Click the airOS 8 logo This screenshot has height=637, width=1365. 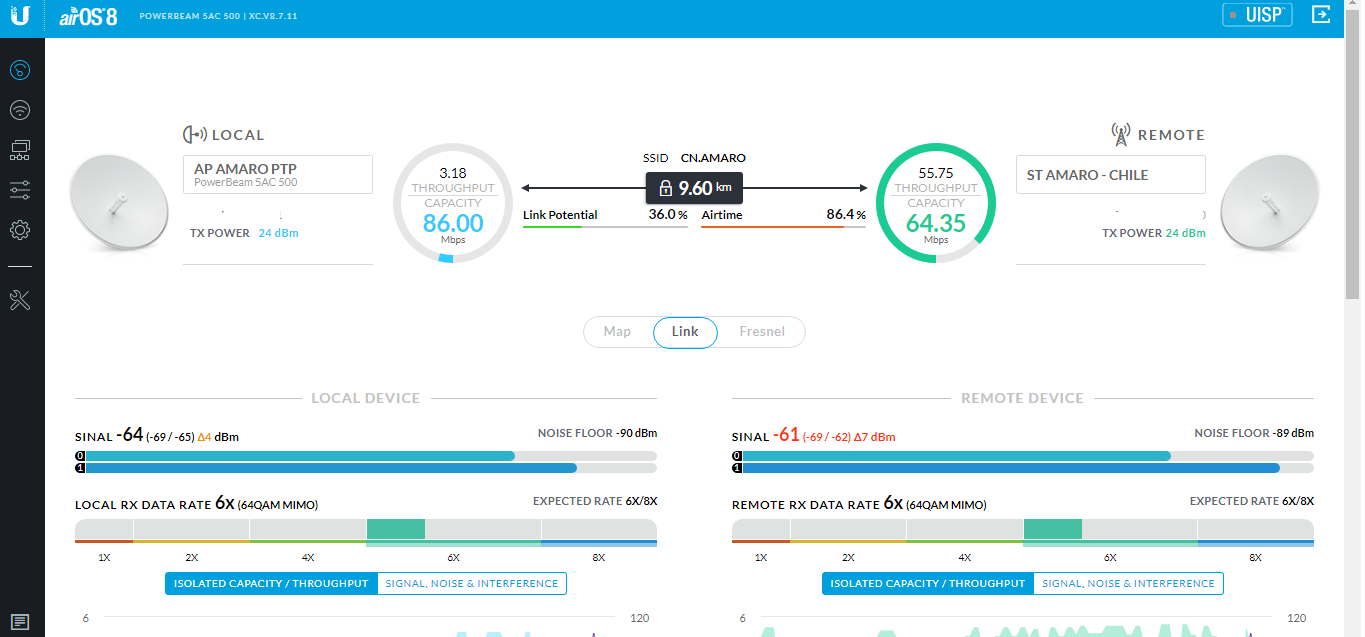click(88, 16)
